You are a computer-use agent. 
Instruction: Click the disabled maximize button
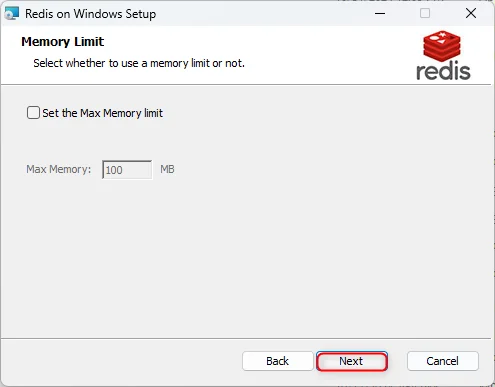click(x=425, y=13)
